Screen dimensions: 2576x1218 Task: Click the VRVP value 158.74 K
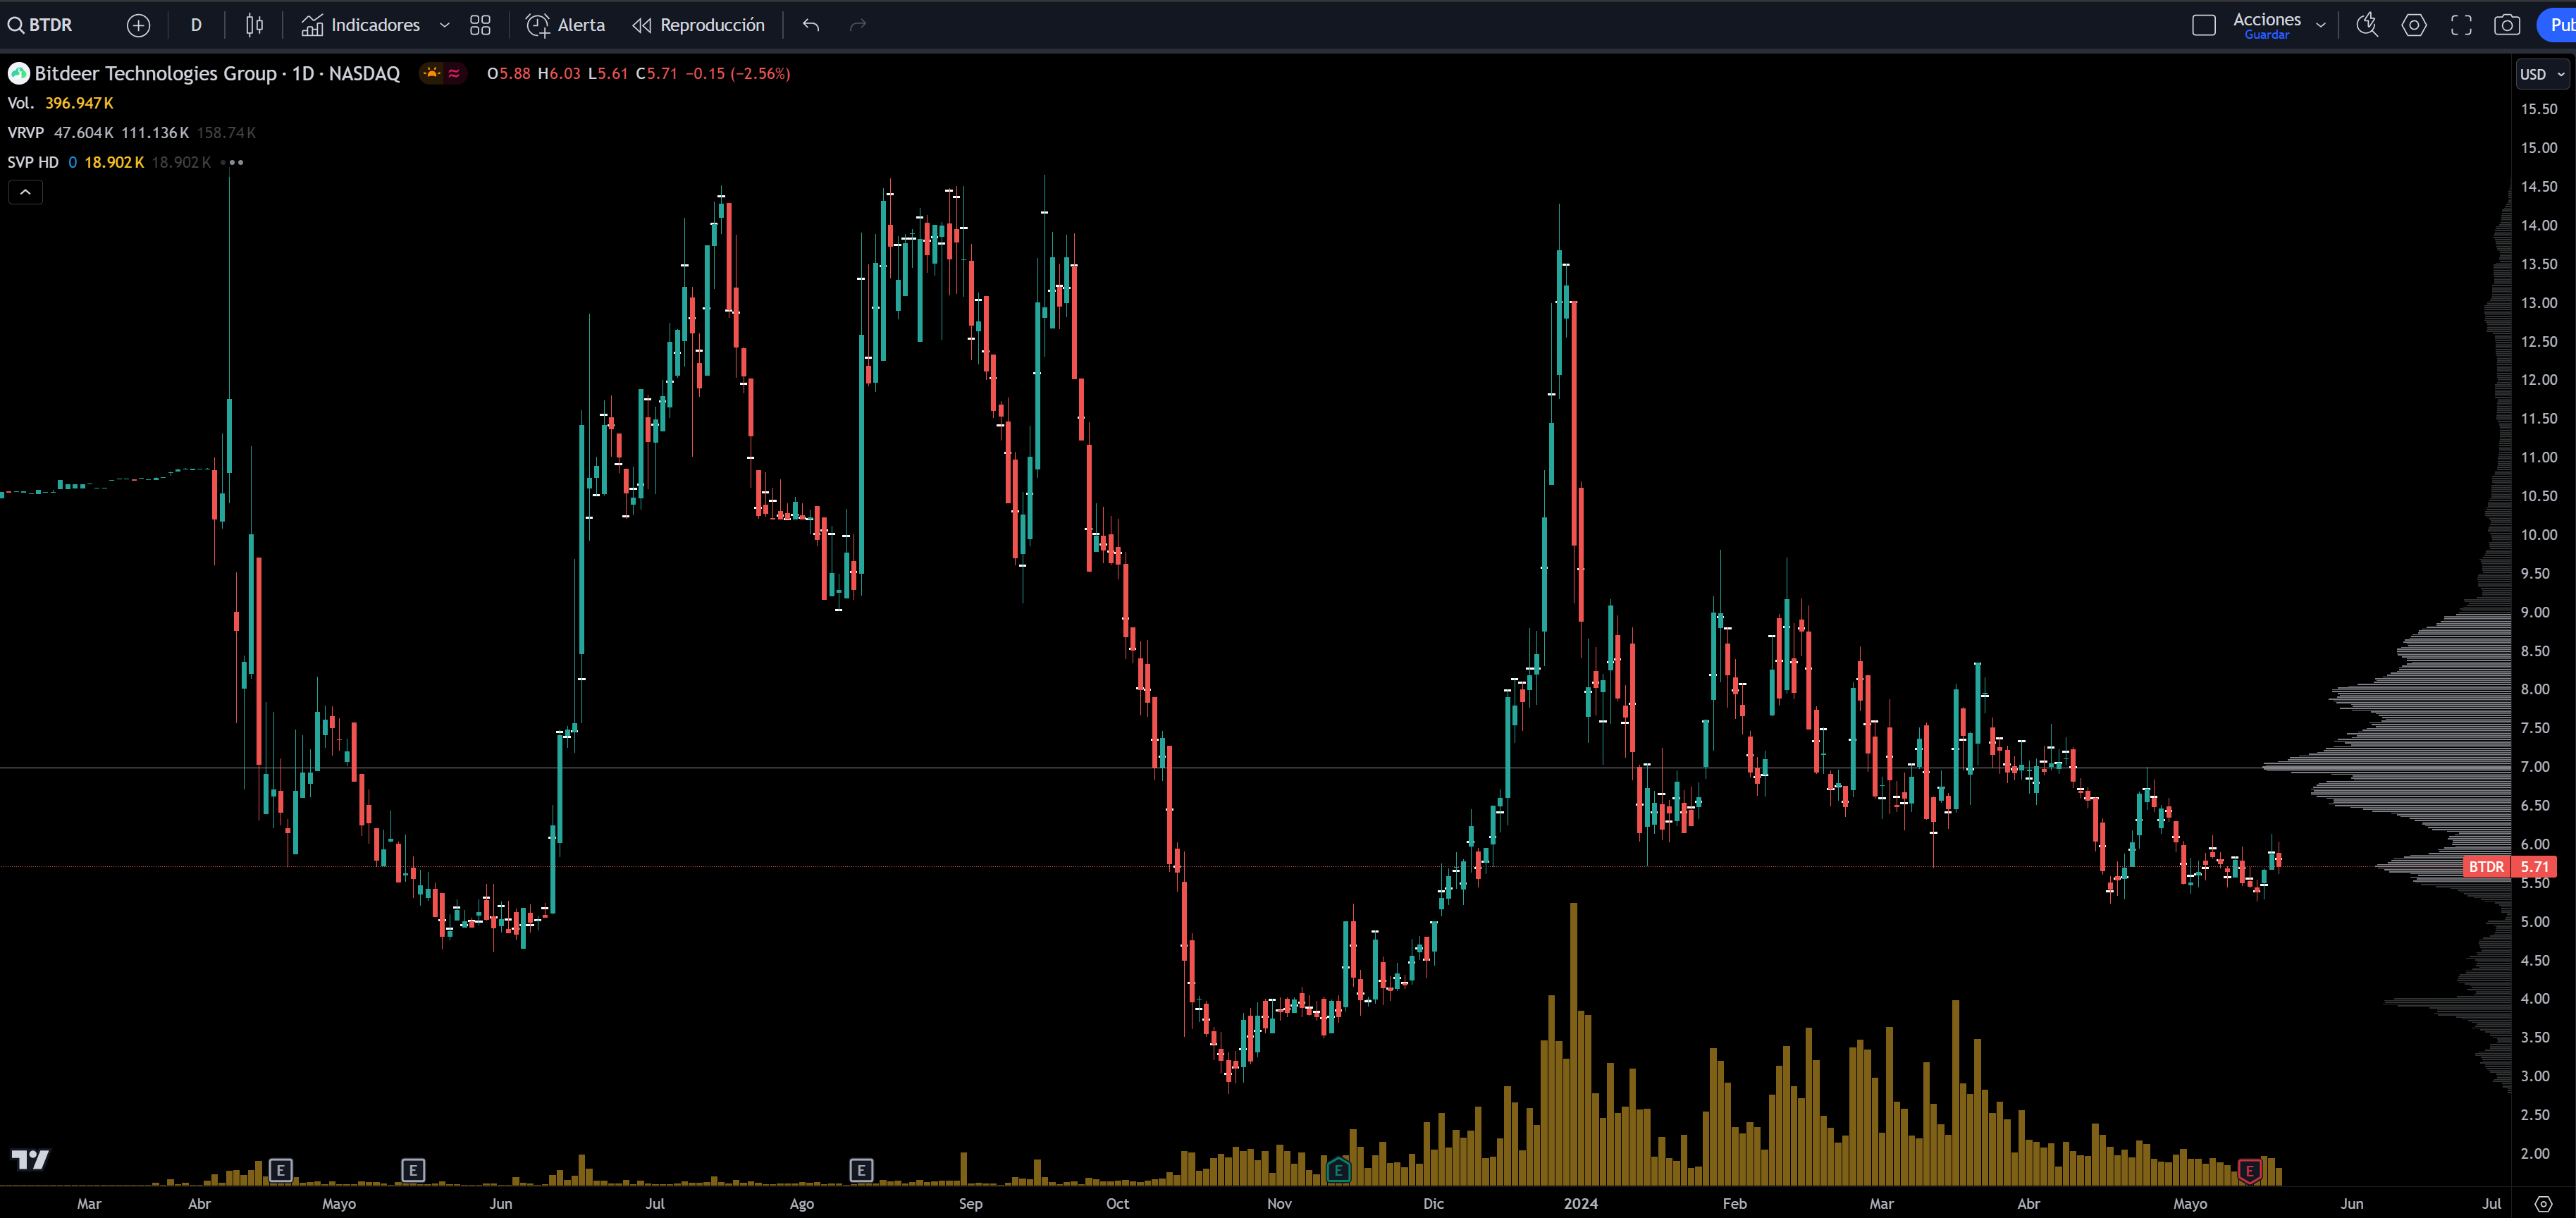click(x=226, y=132)
